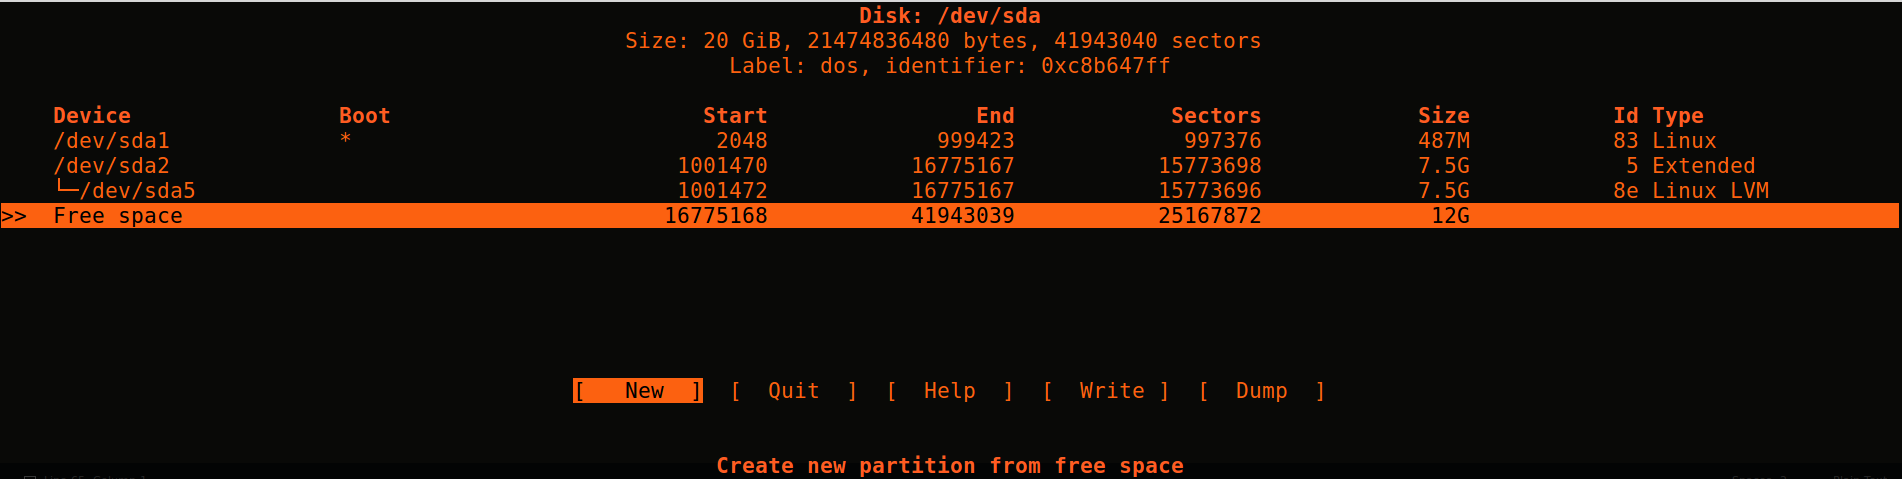The width and height of the screenshot is (1902, 479).
Task: Click the Dump menu option
Action: tap(1261, 391)
